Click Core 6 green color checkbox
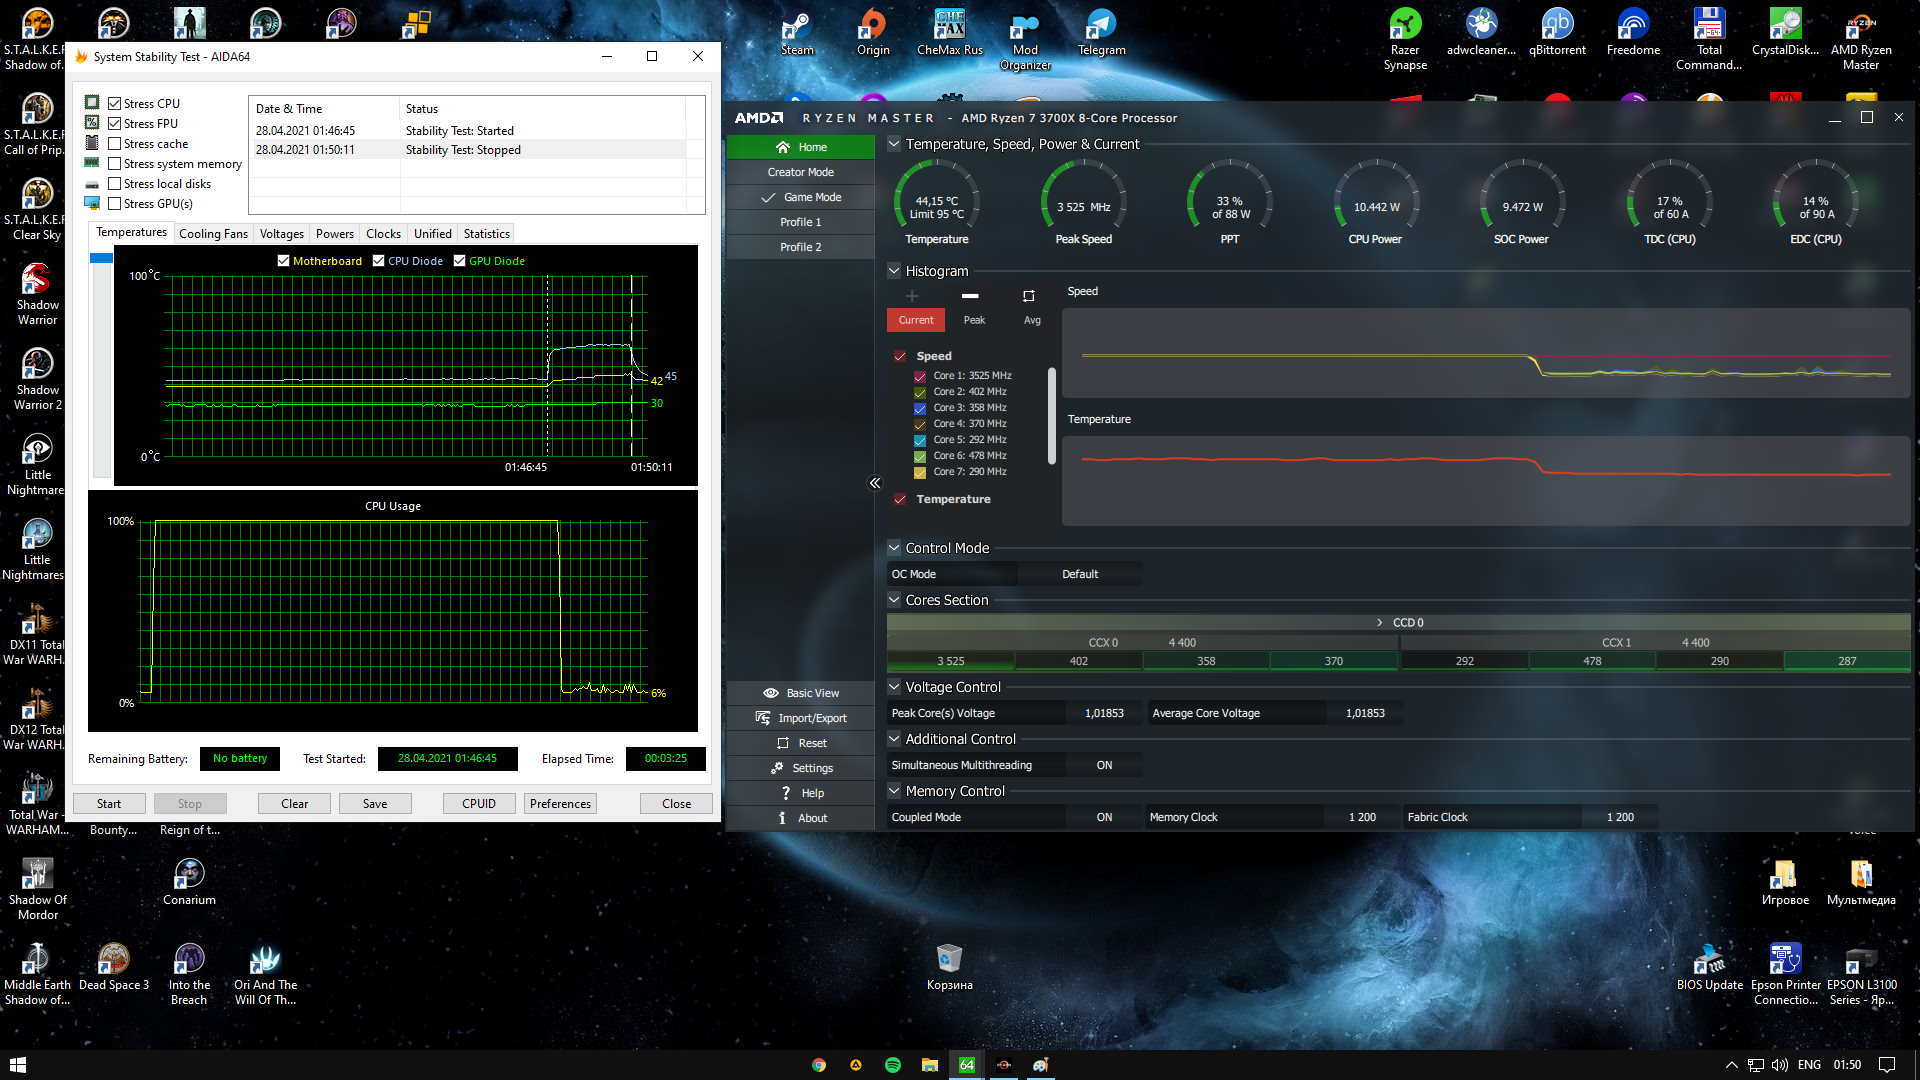1920x1080 pixels. 920,457
